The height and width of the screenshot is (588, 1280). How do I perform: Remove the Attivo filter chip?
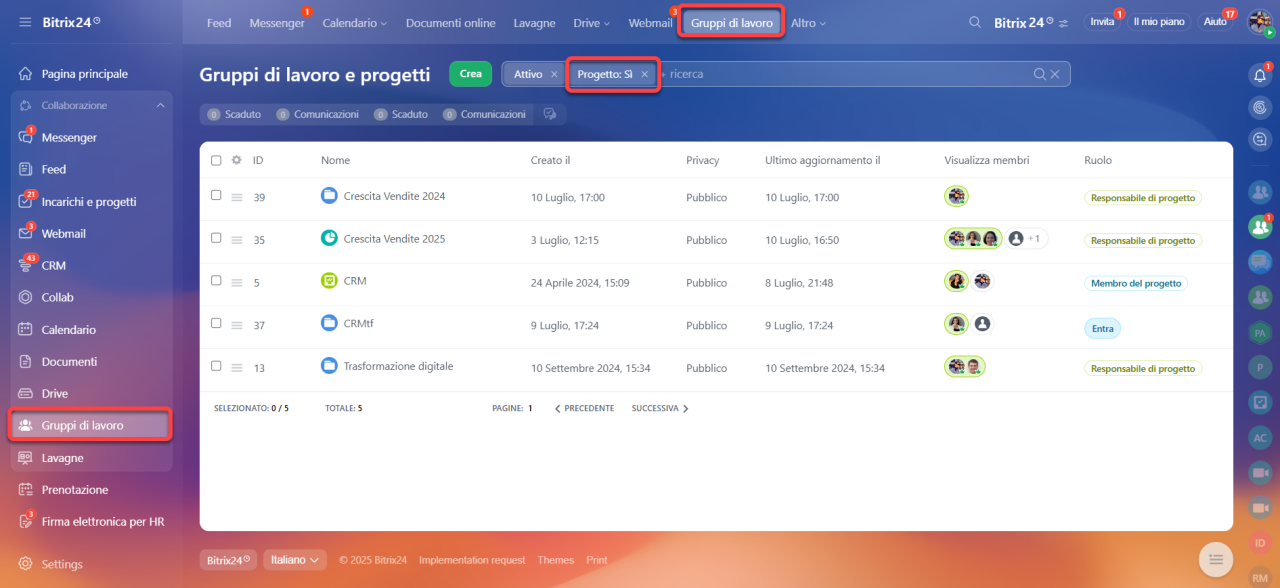pyautogui.click(x=554, y=75)
